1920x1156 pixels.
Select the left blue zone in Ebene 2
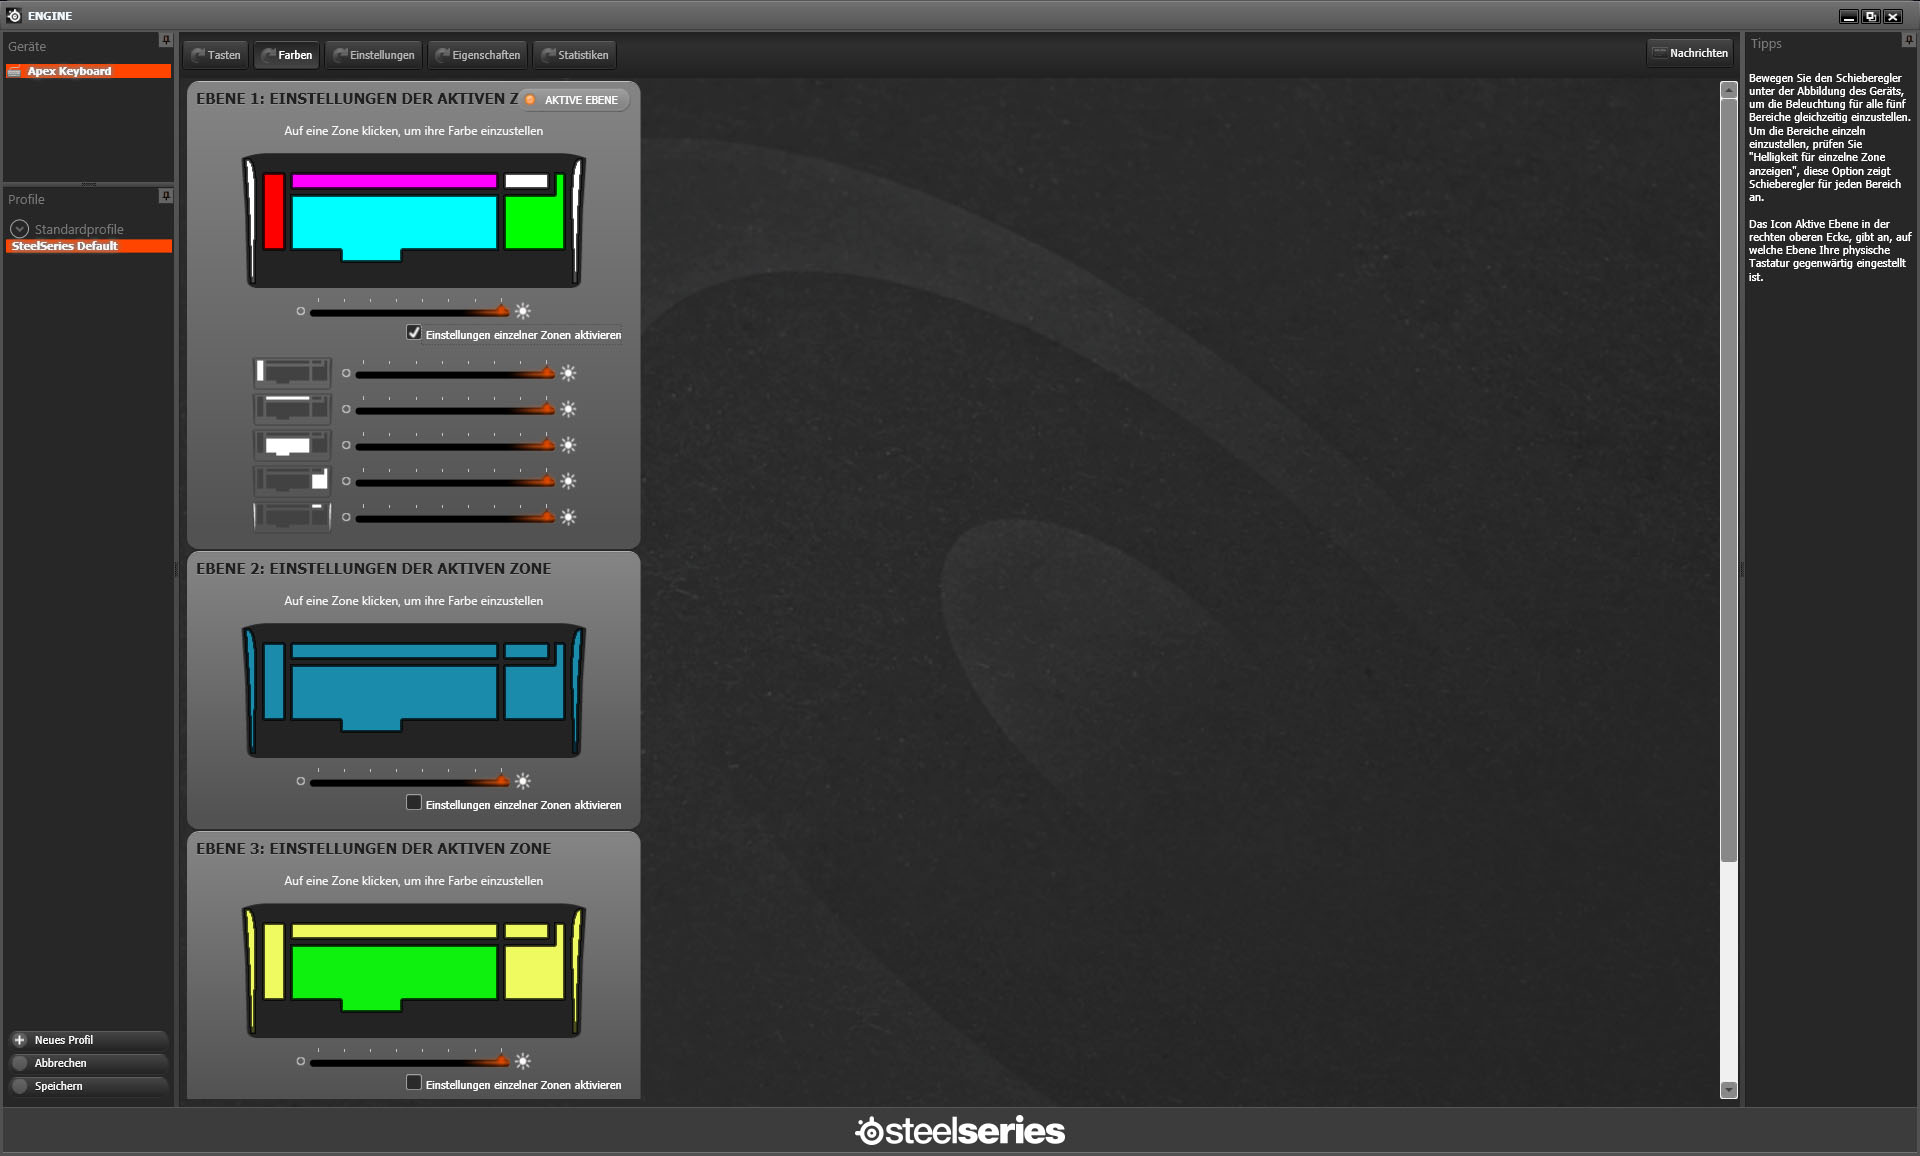[274, 682]
